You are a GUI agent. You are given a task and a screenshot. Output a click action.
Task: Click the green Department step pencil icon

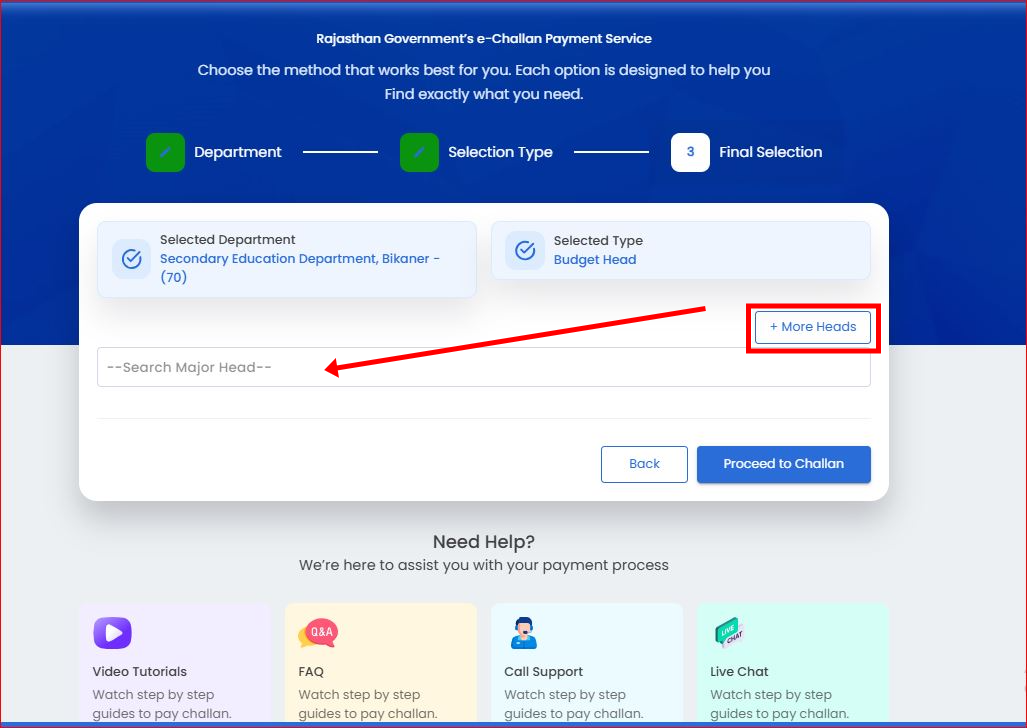tap(165, 152)
